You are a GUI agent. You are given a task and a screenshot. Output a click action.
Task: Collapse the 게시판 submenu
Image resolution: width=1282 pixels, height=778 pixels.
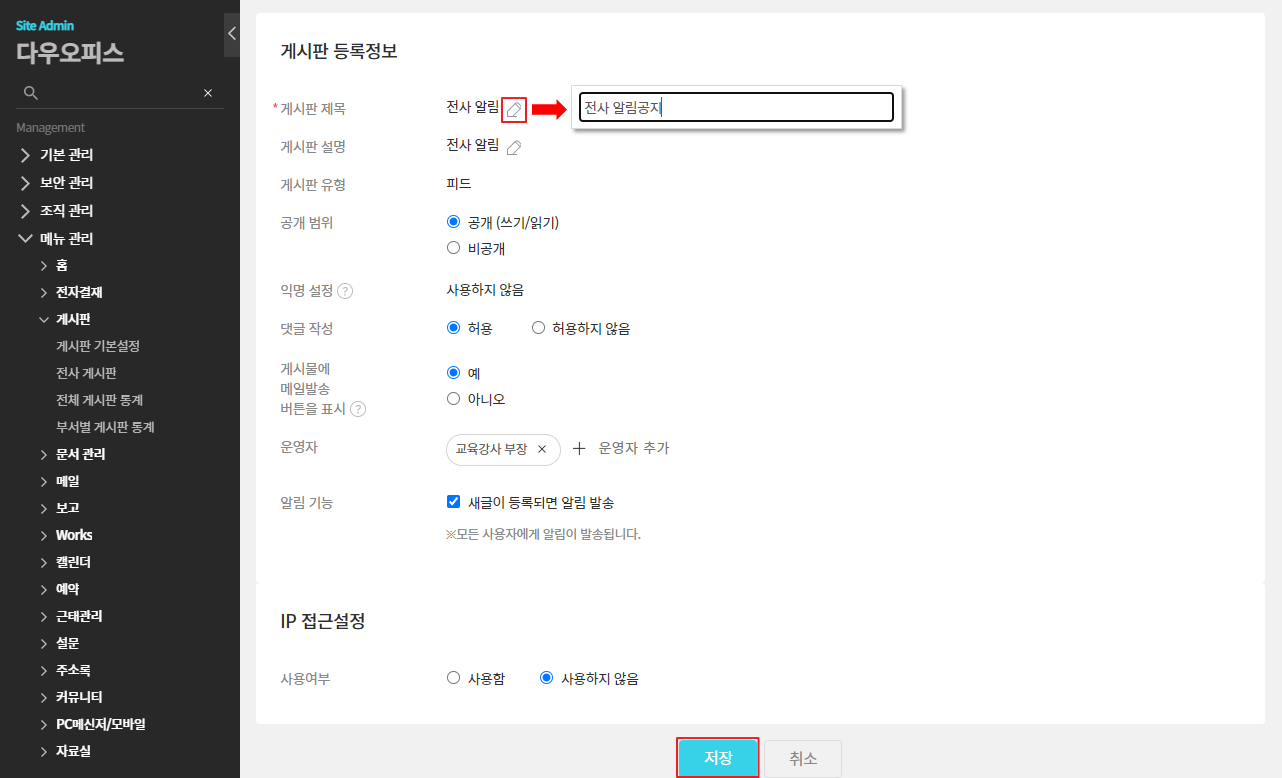(x=44, y=319)
